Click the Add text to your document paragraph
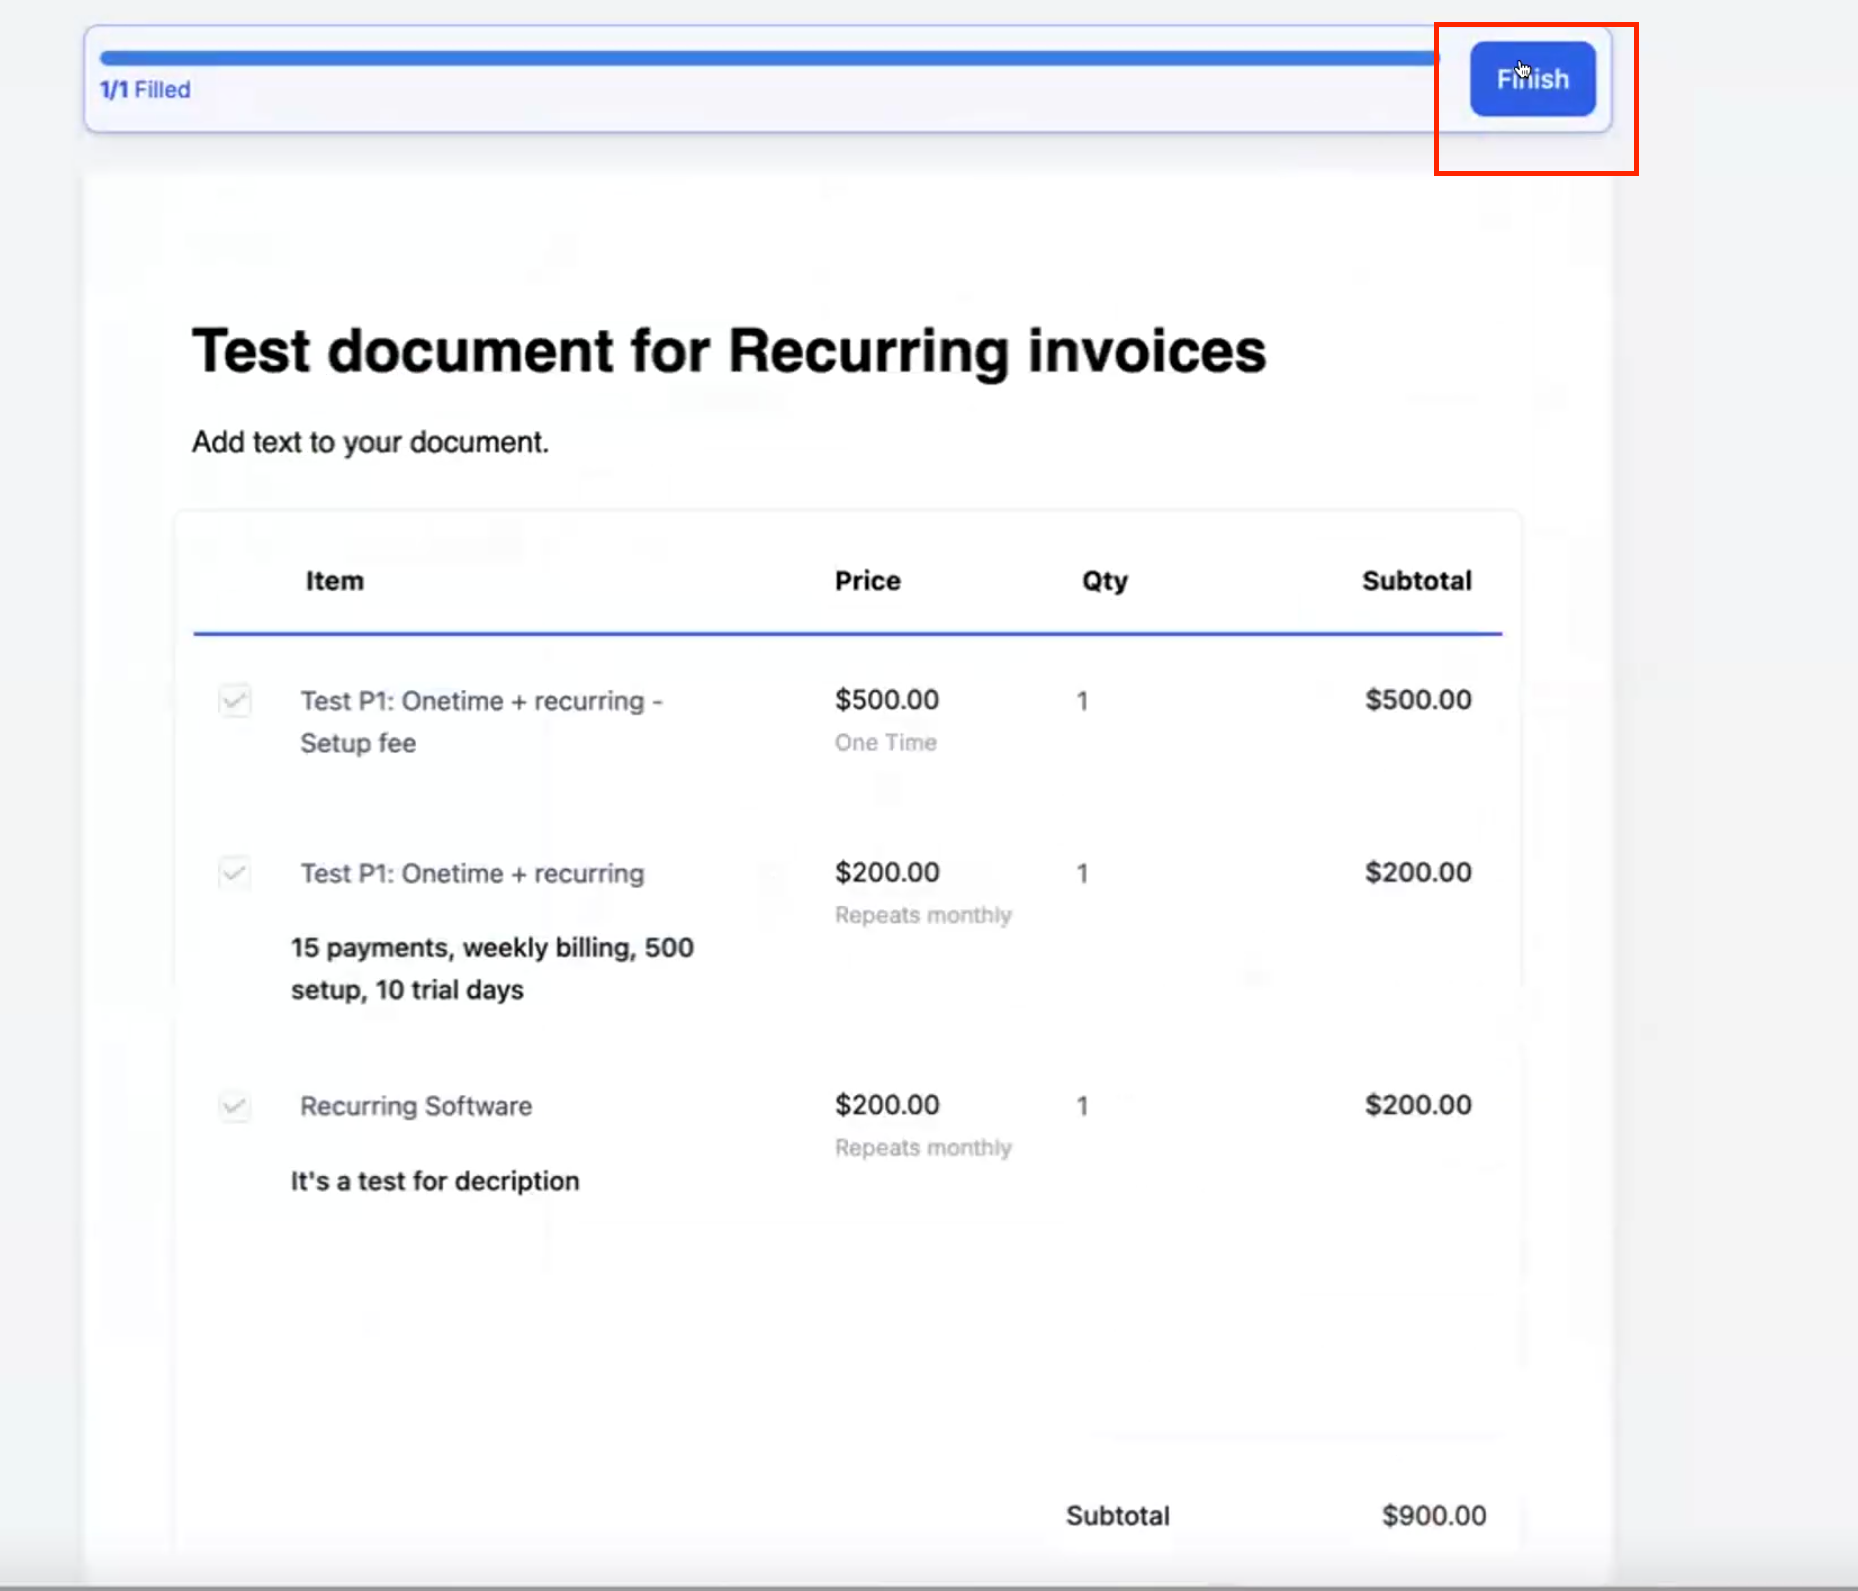Viewport: 1858px width, 1591px height. point(370,442)
